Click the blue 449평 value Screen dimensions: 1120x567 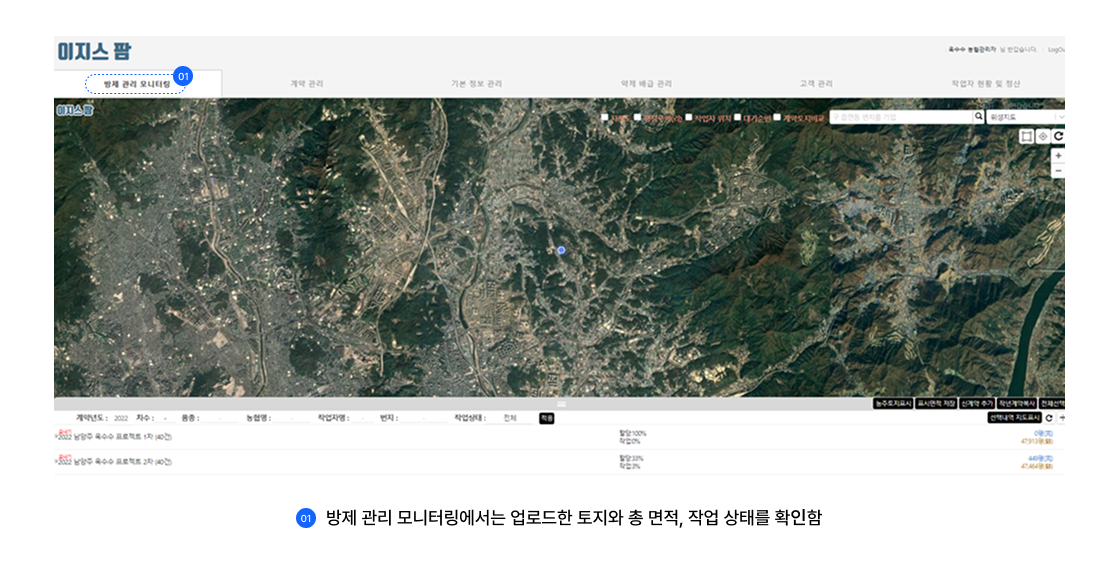coord(1041,458)
